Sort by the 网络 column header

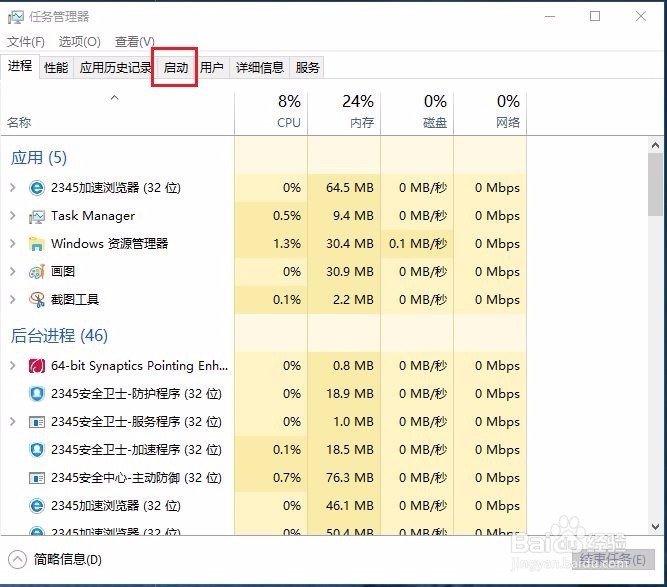[x=490, y=113]
